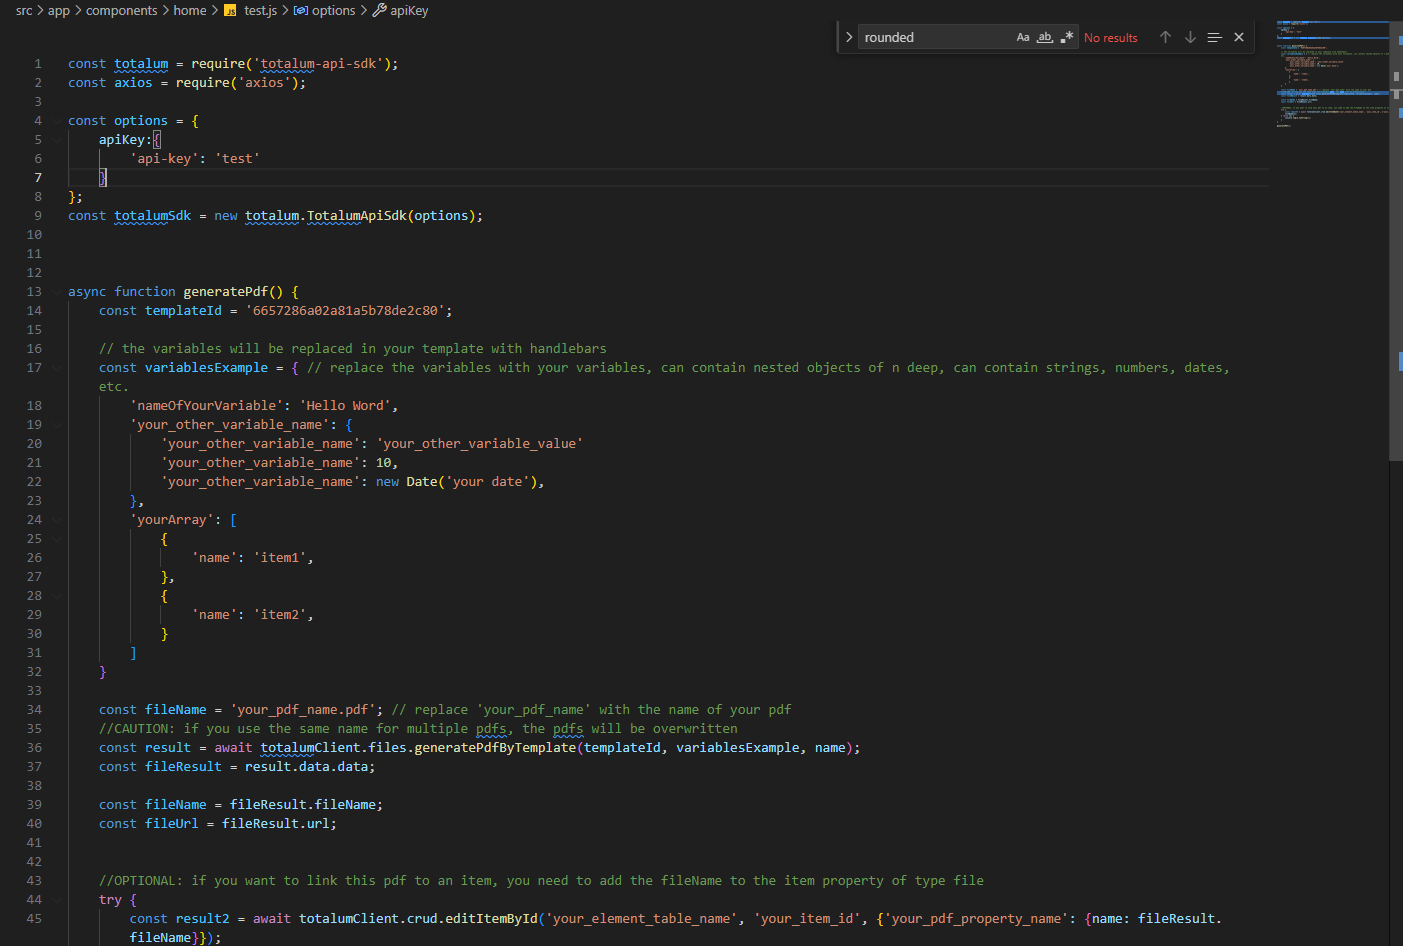Go to previous match arrow
This screenshot has width=1403, height=946.
coord(1165,37)
